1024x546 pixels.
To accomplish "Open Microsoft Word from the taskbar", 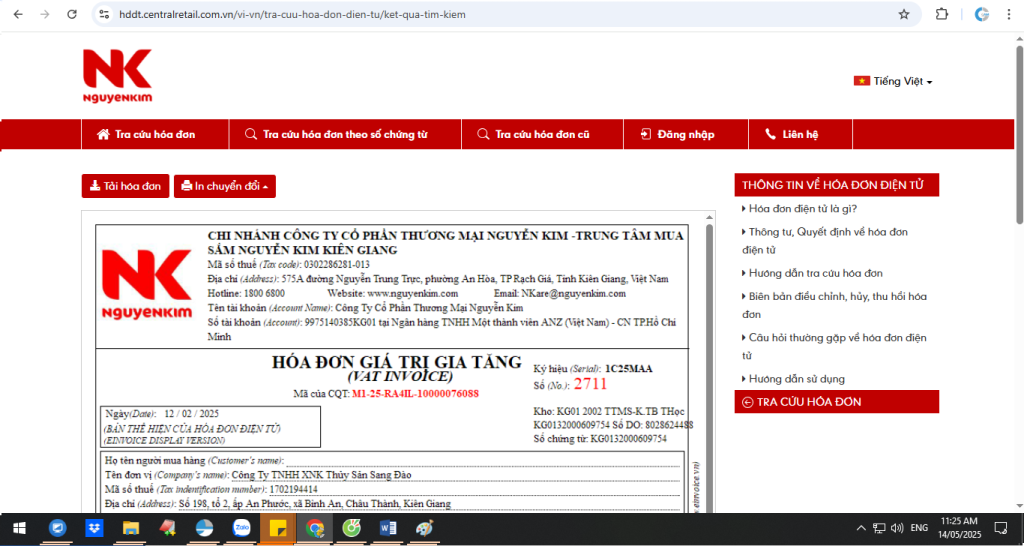I will [388, 528].
